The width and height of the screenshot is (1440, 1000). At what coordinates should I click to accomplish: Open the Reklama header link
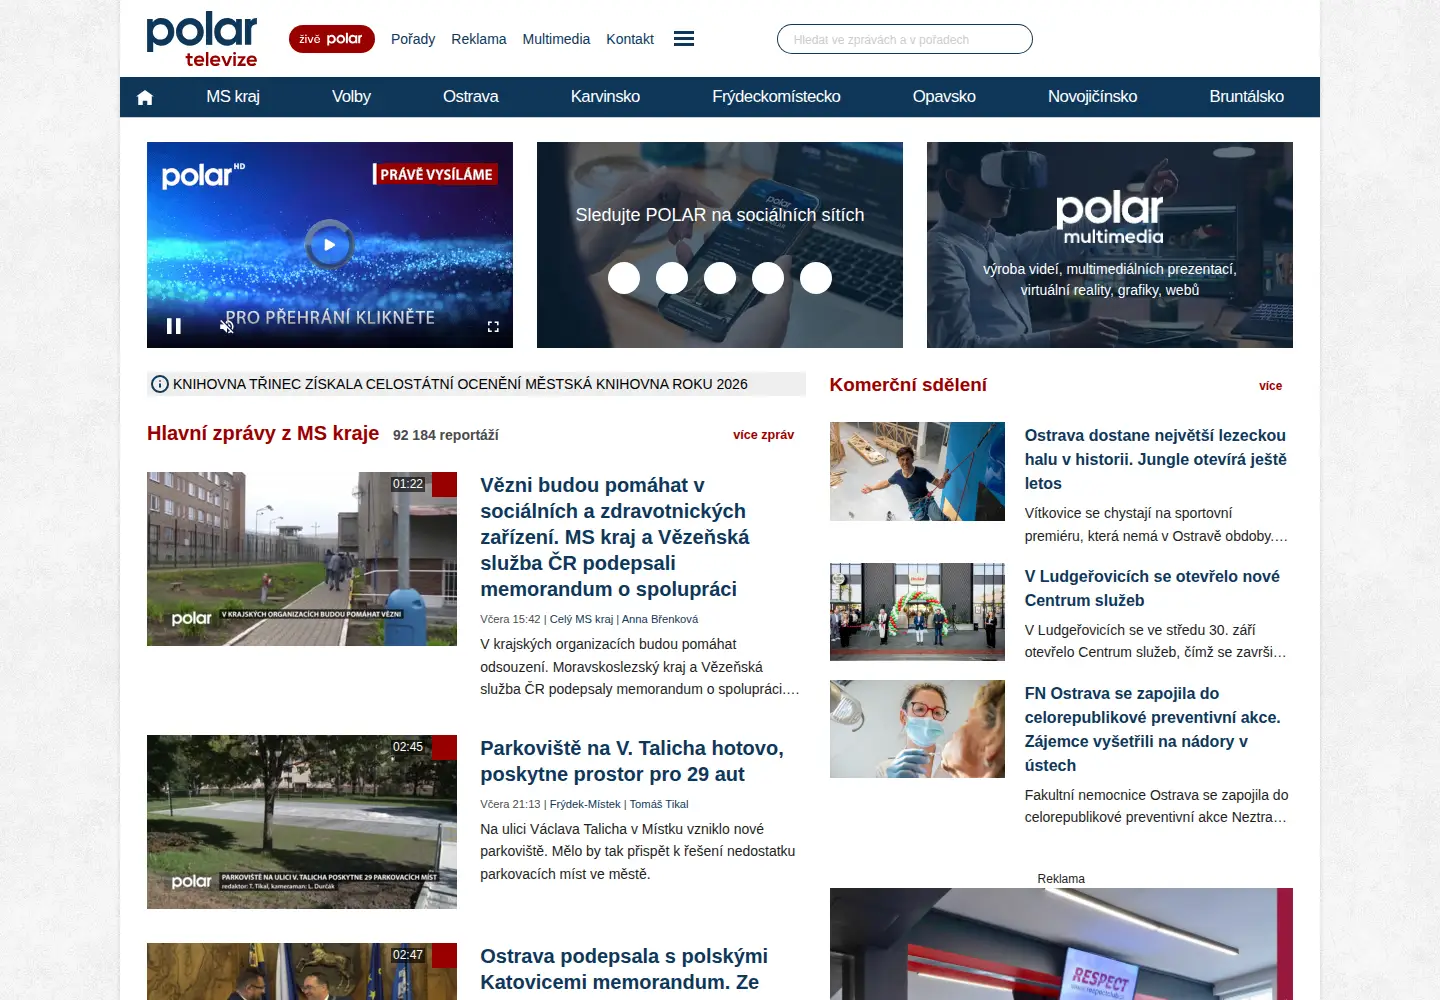(479, 39)
